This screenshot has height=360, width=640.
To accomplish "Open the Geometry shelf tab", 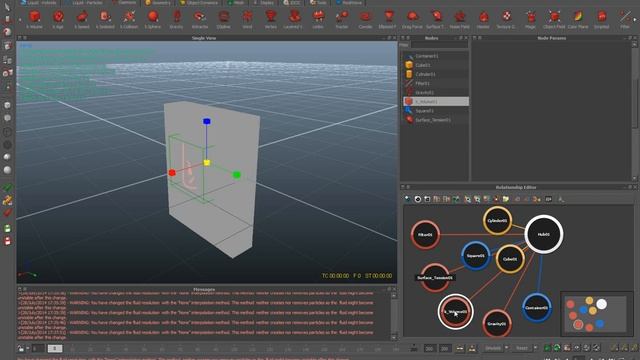I will [x=158, y=2].
